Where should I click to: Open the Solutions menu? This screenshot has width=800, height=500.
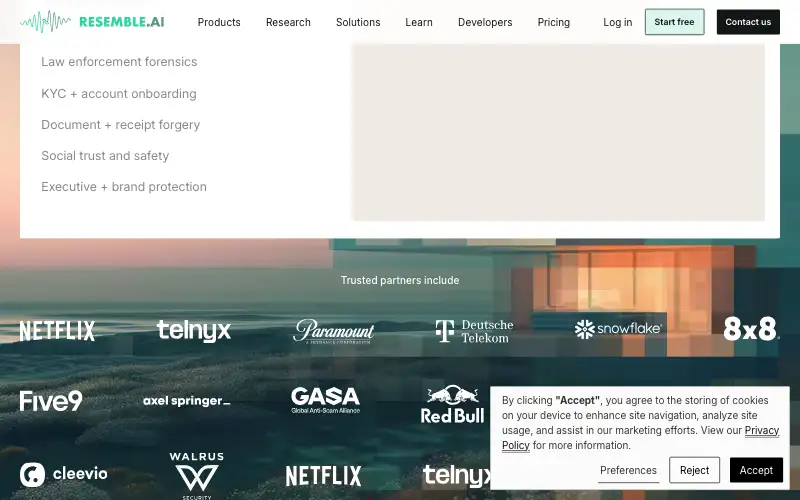[358, 22]
